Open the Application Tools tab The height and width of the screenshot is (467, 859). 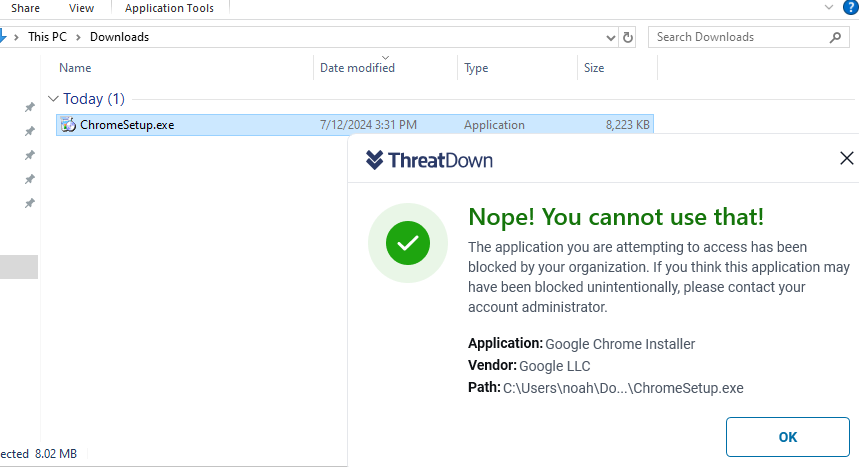click(169, 8)
